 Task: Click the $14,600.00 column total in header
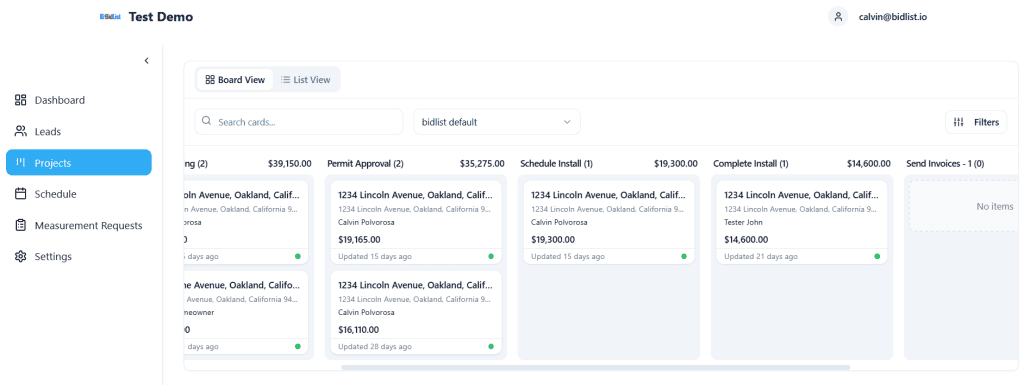click(869, 163)
